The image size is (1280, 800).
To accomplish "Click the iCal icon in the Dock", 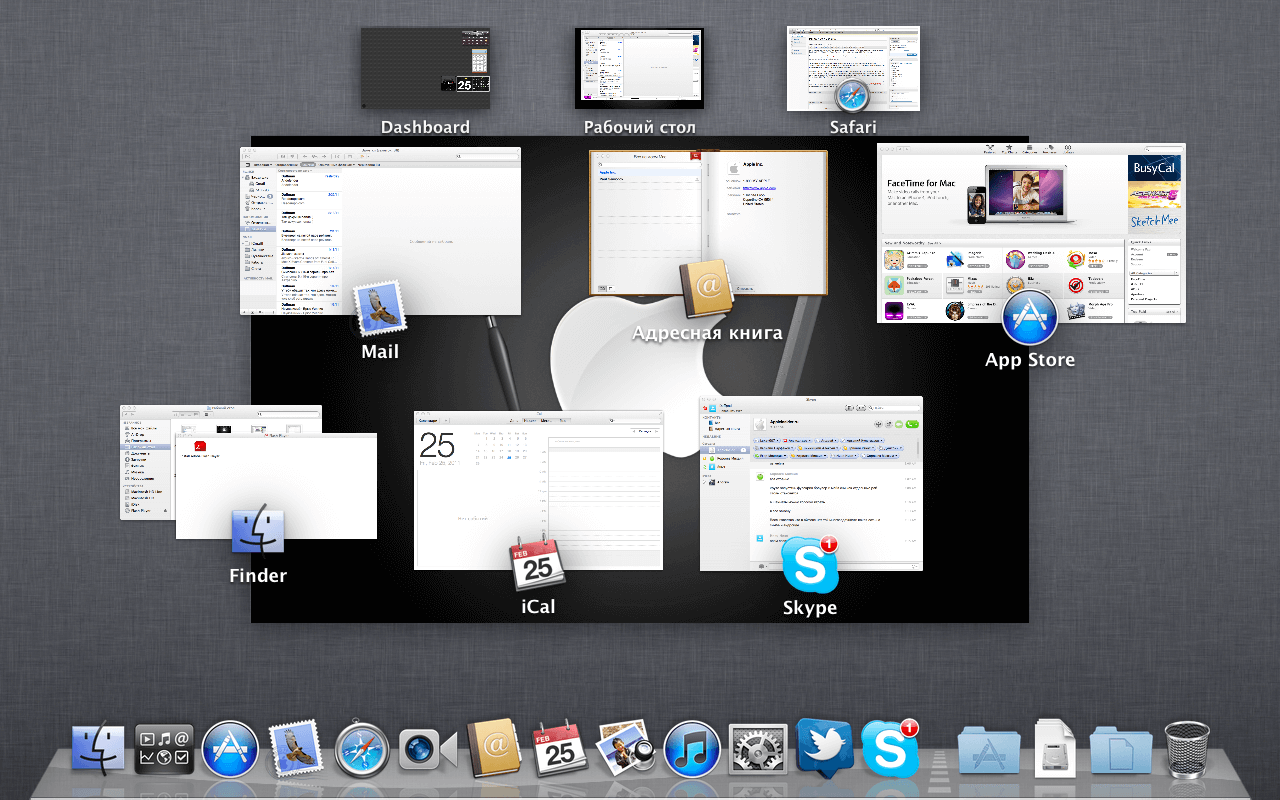I will [560, 749].
